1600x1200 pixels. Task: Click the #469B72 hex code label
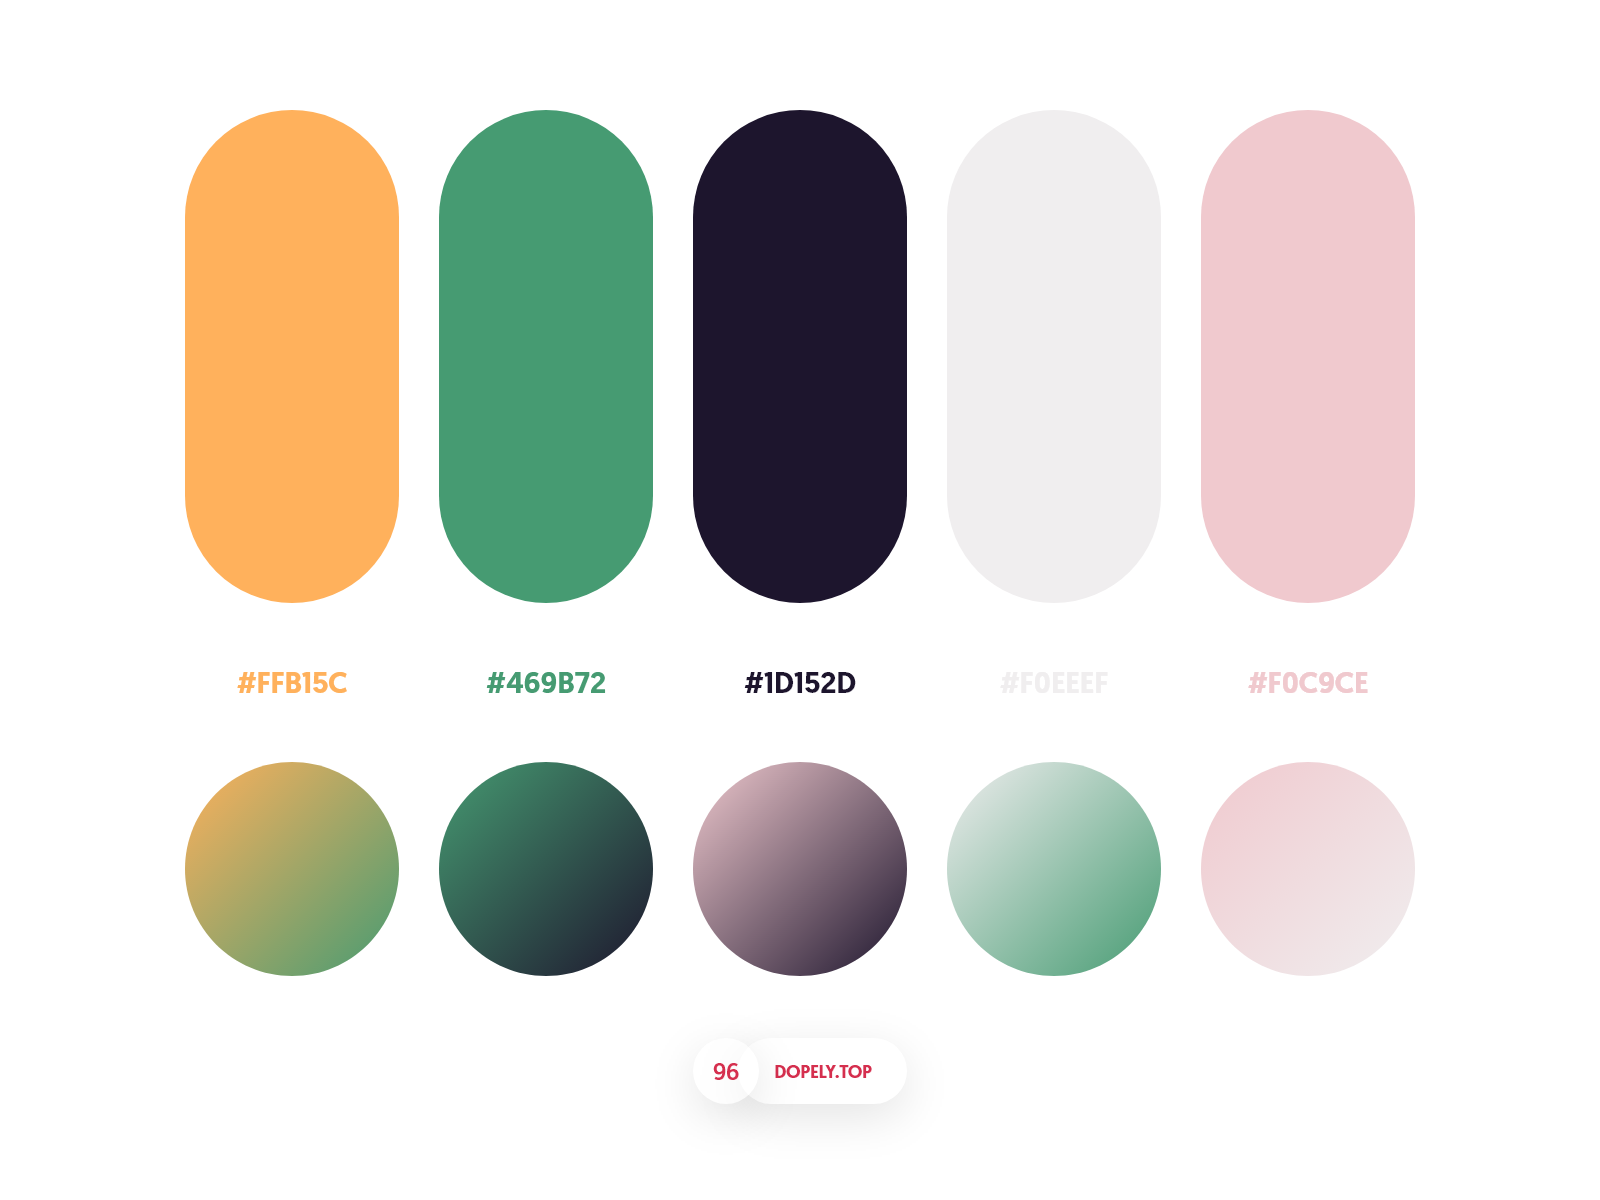pyautogui.click(x=546, y=683)
